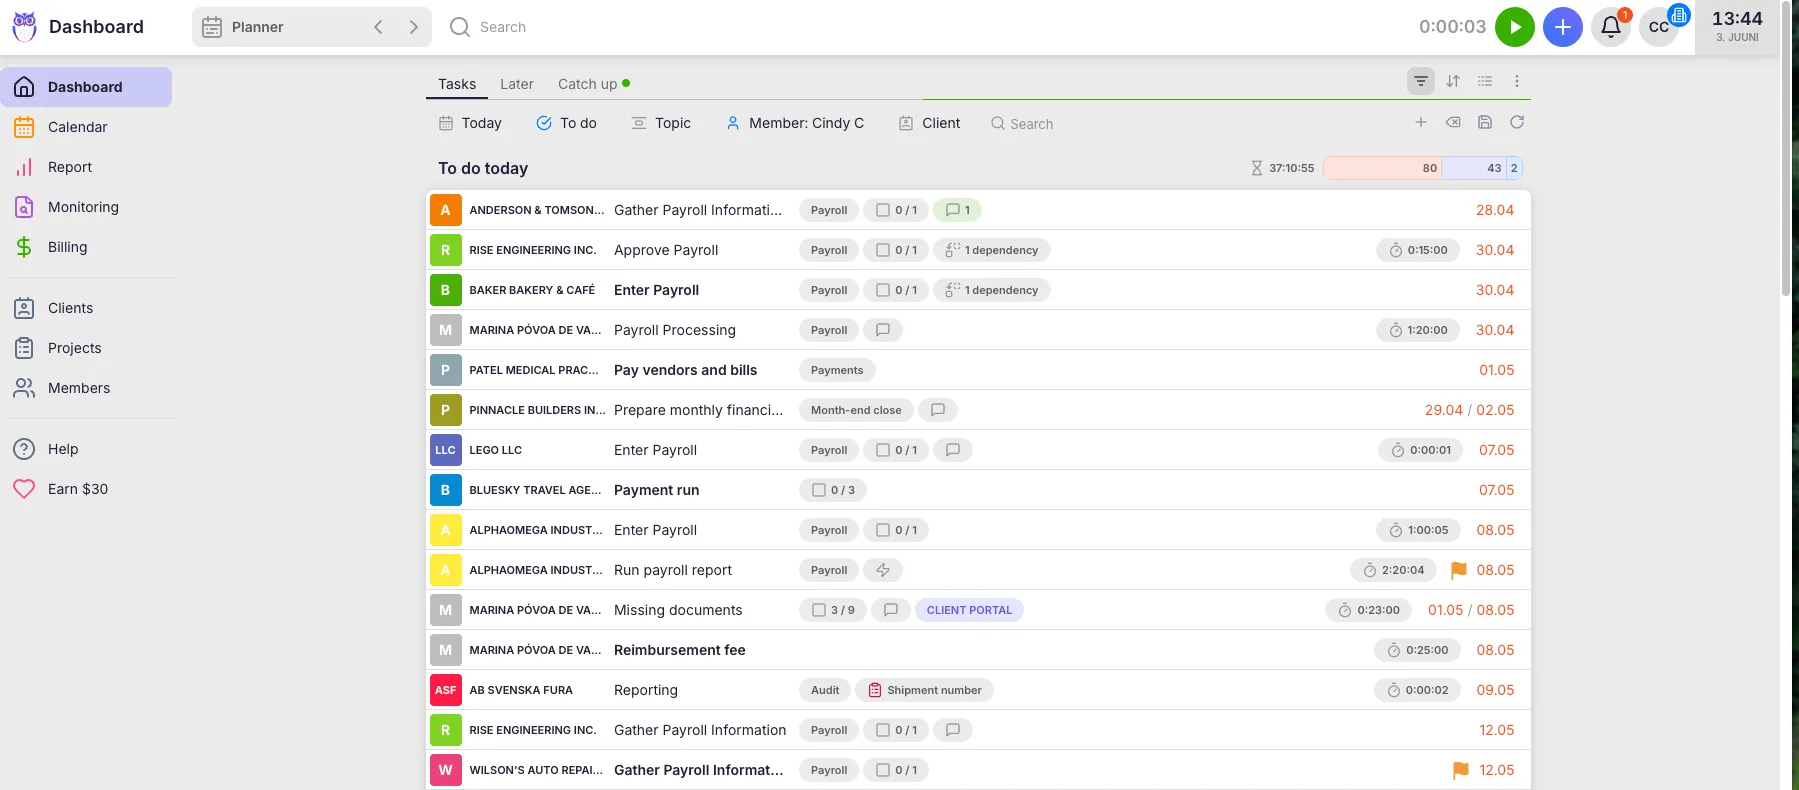The height and width of the screenshot is (790, 1799).
Task: Click the blue plus add button
Action: [x=1562, y=27]
